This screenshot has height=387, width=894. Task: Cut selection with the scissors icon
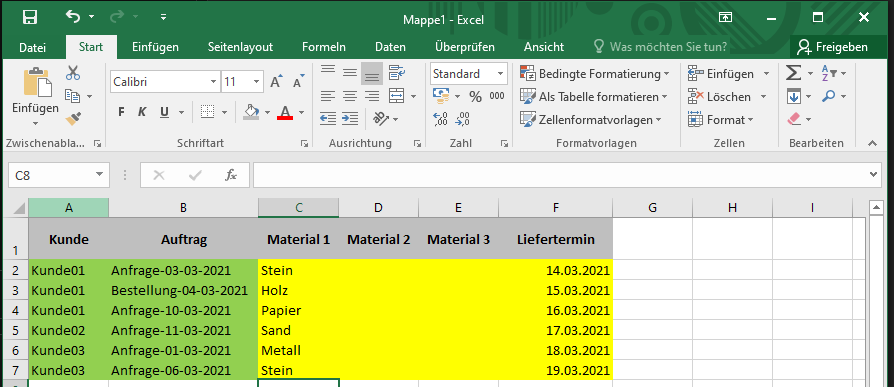73,73
